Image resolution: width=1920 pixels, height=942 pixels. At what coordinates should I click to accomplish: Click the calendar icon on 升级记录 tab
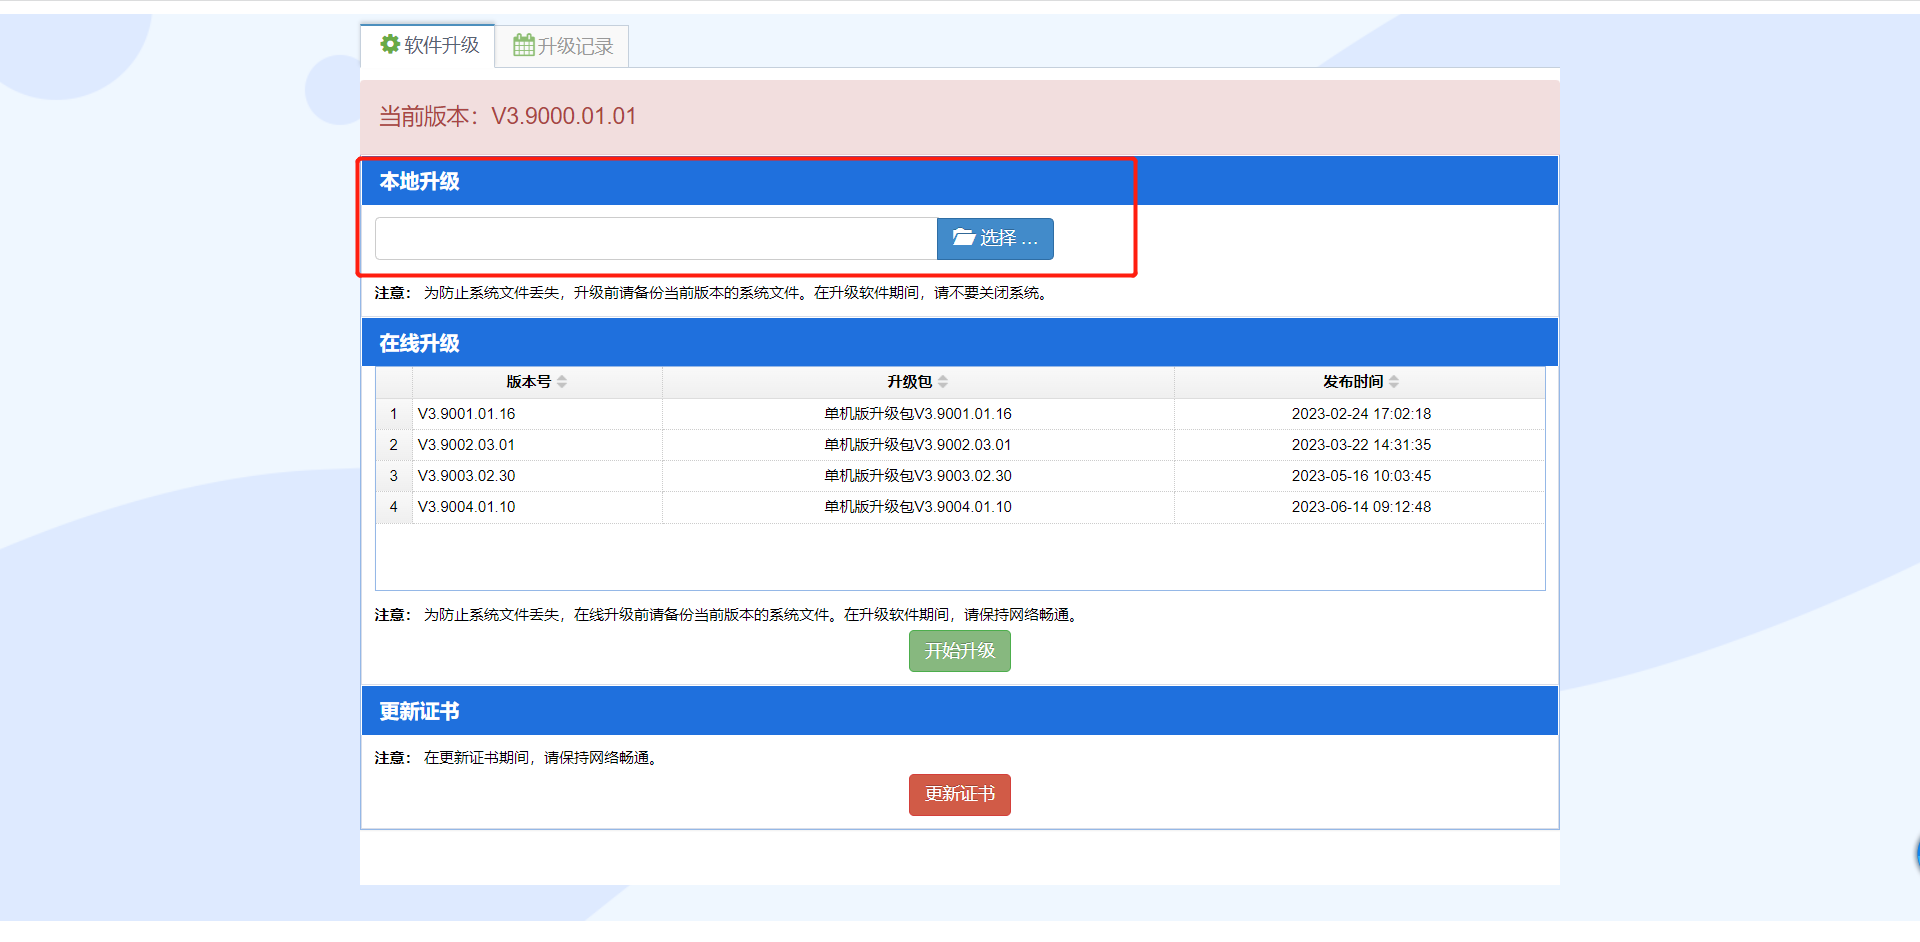click(x=523, y=45)
